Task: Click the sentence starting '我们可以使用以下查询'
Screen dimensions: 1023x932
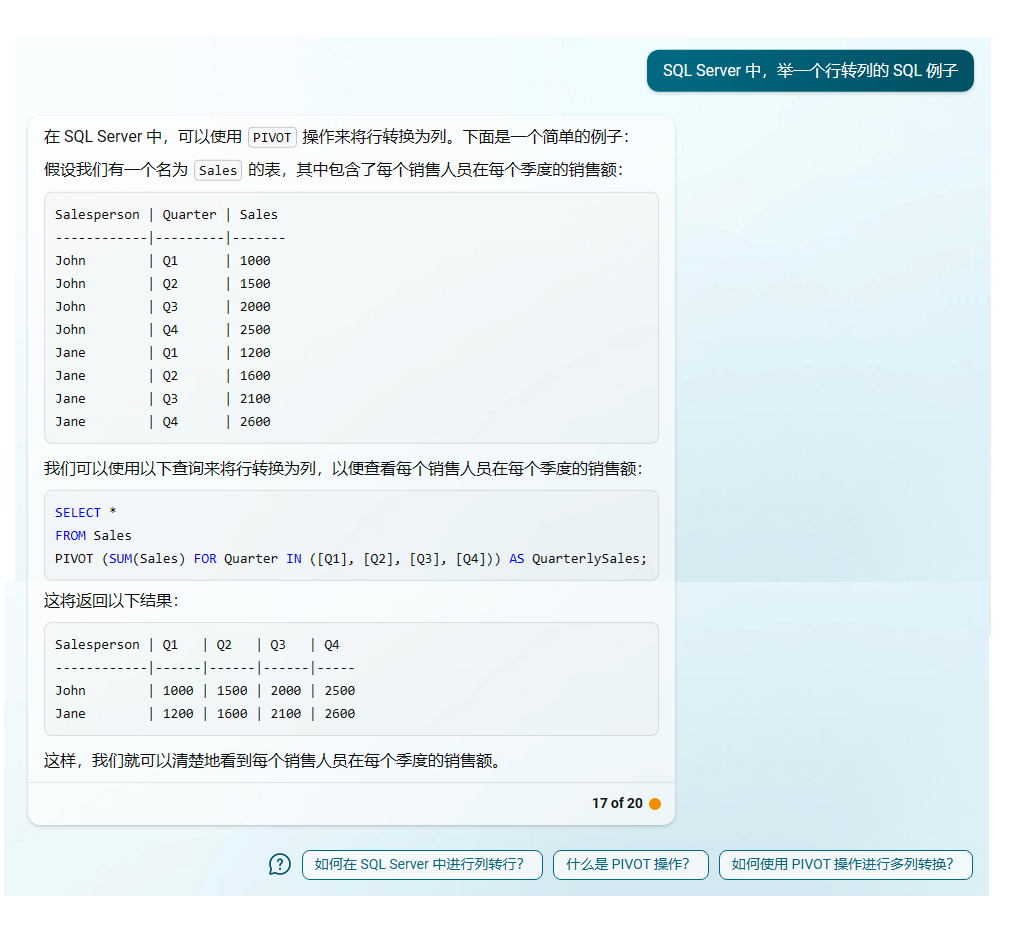Action: (x=343, y=469)
